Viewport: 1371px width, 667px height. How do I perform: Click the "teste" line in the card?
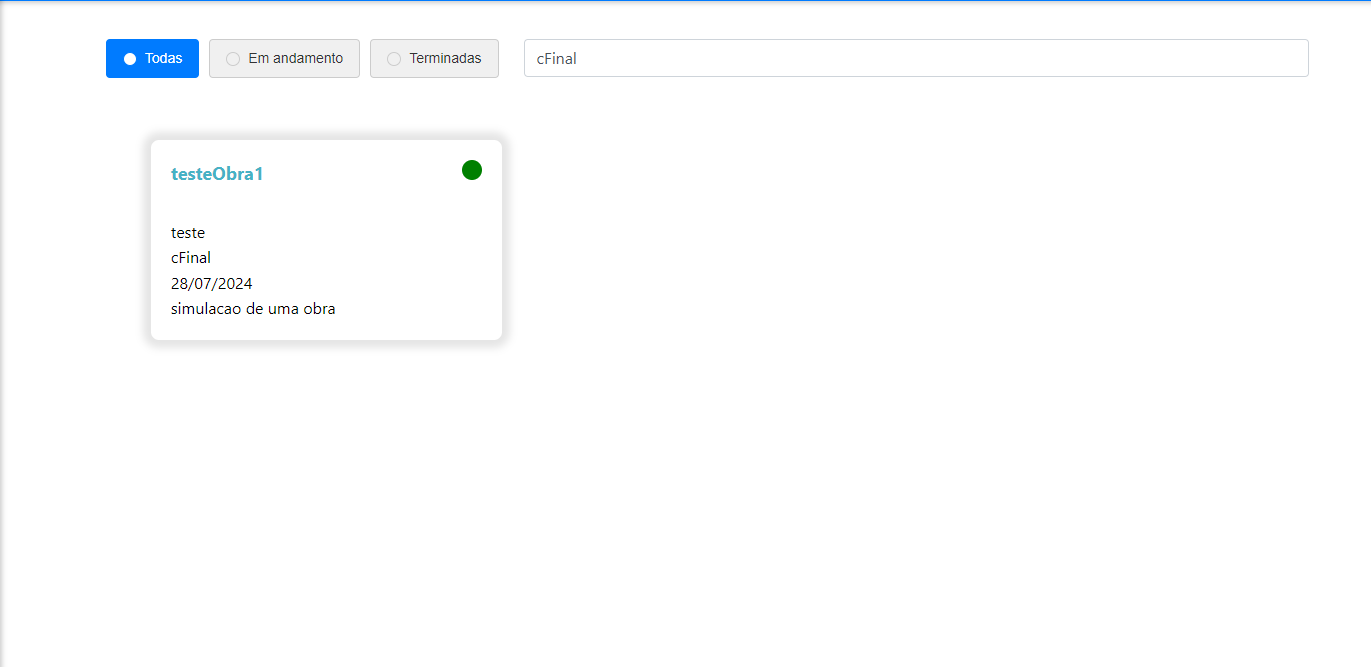point(188,233)
